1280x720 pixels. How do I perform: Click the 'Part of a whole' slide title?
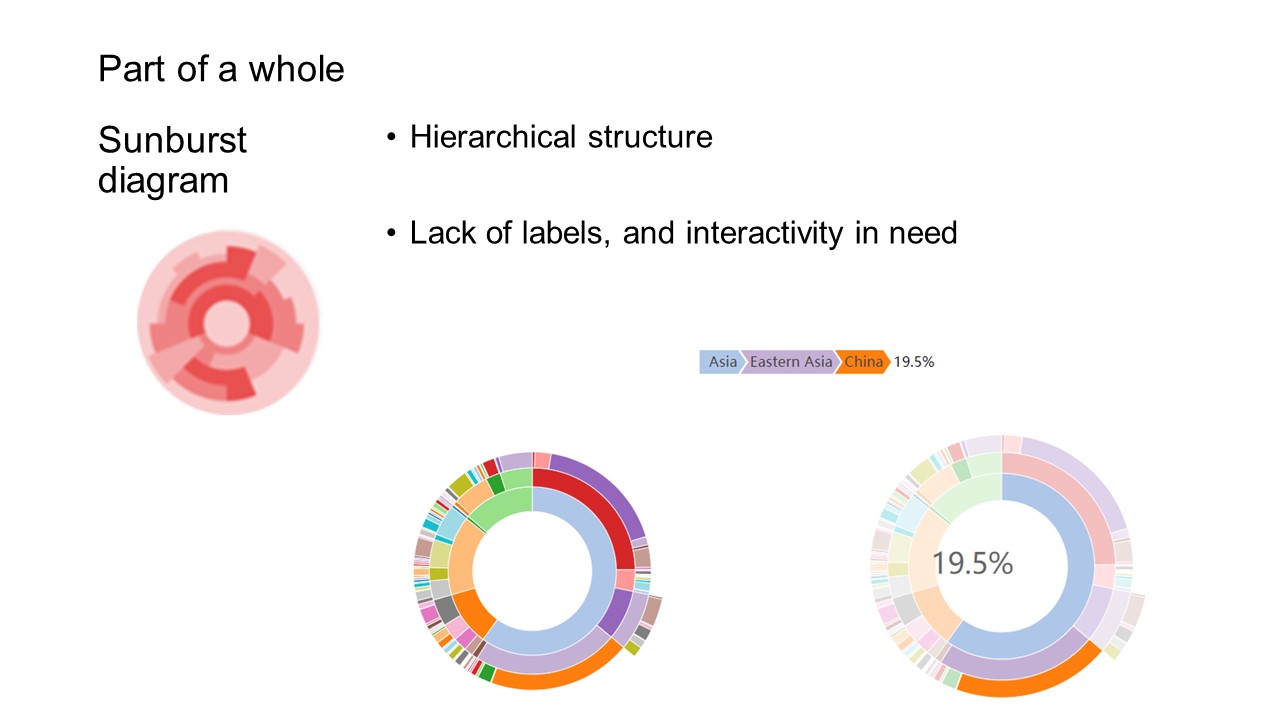point(221,69)
